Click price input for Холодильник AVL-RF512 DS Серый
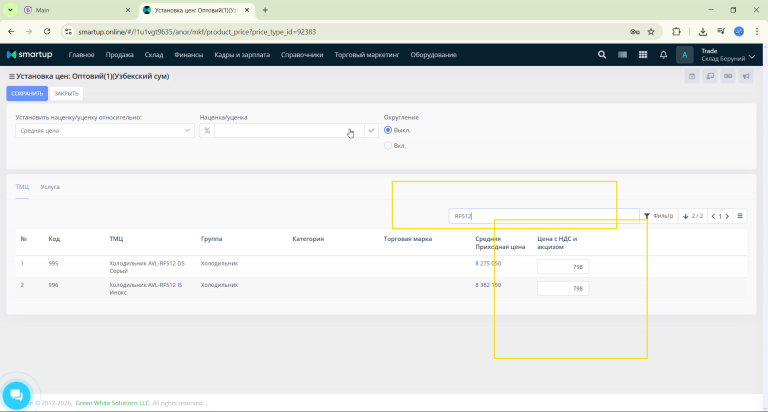 563,267
